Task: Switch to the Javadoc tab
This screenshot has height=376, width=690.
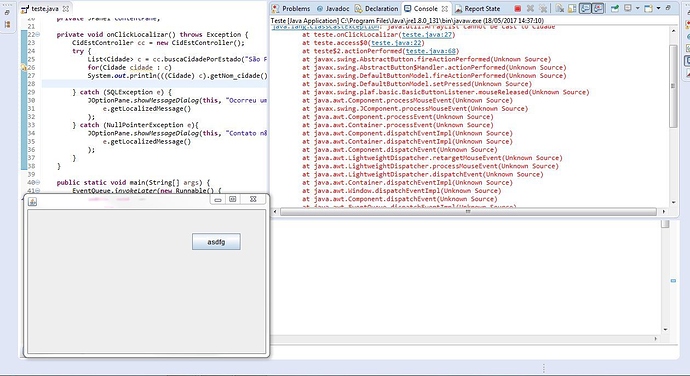Action: point(333,8)
